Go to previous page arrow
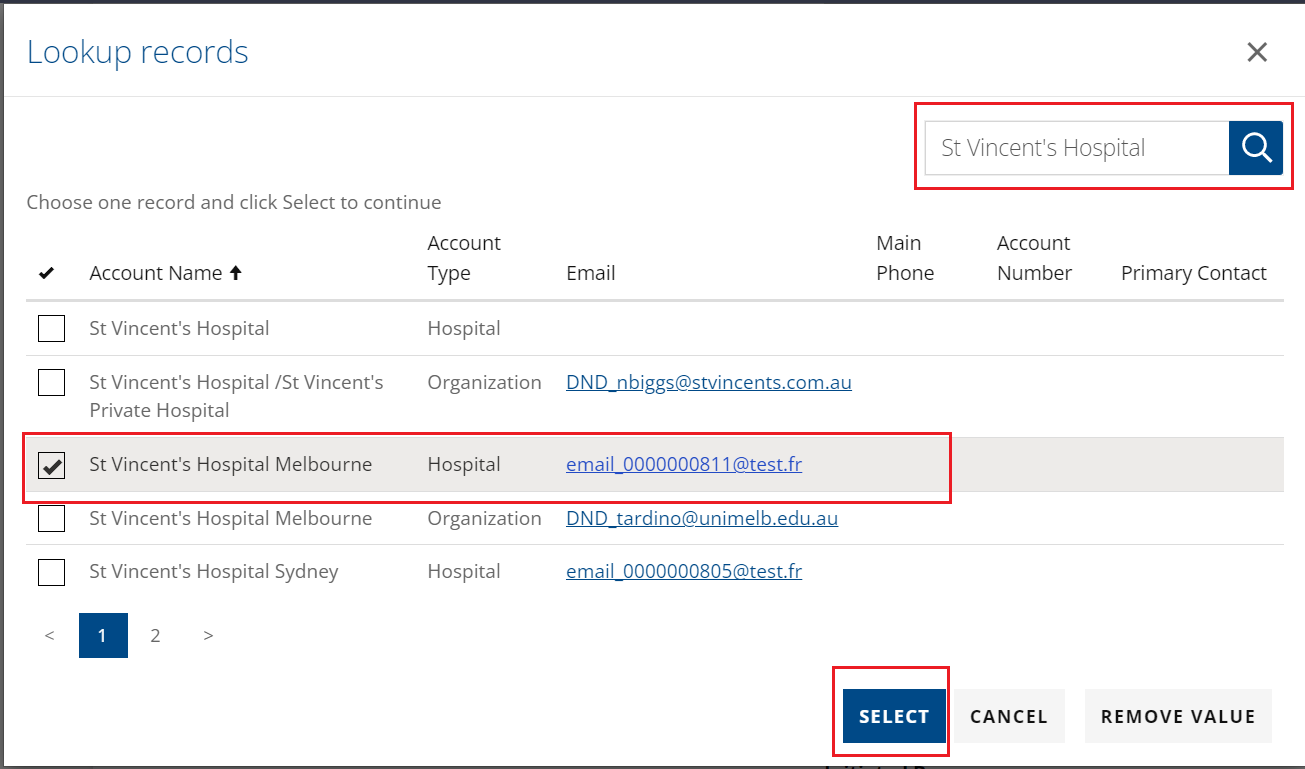Image resolution: width=1305 pixels, height=769 pixels. click(49, 635)
